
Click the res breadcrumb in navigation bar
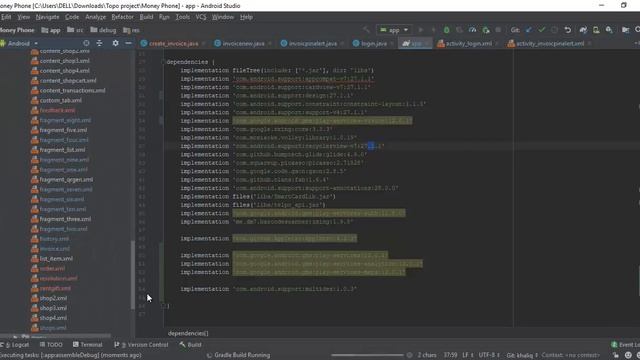(131, 30)
